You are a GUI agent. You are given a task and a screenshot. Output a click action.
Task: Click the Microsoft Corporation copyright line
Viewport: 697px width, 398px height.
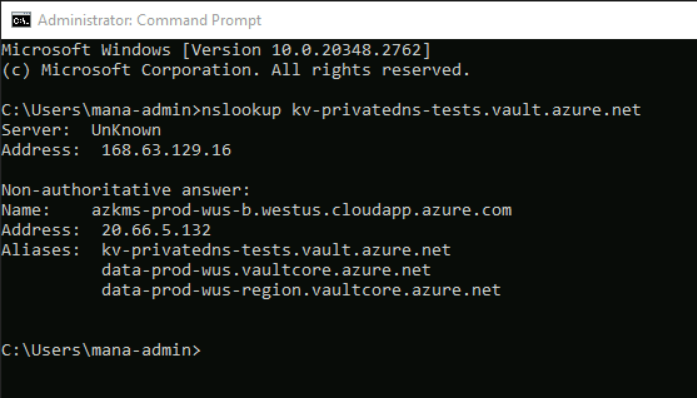point(236,70)
